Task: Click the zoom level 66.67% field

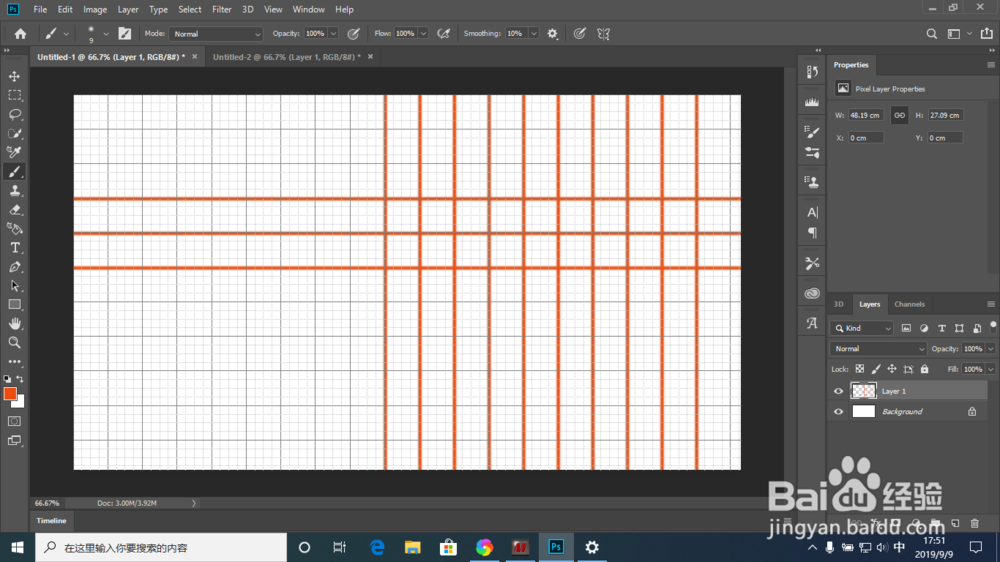Action: click(x=47, y=503)
